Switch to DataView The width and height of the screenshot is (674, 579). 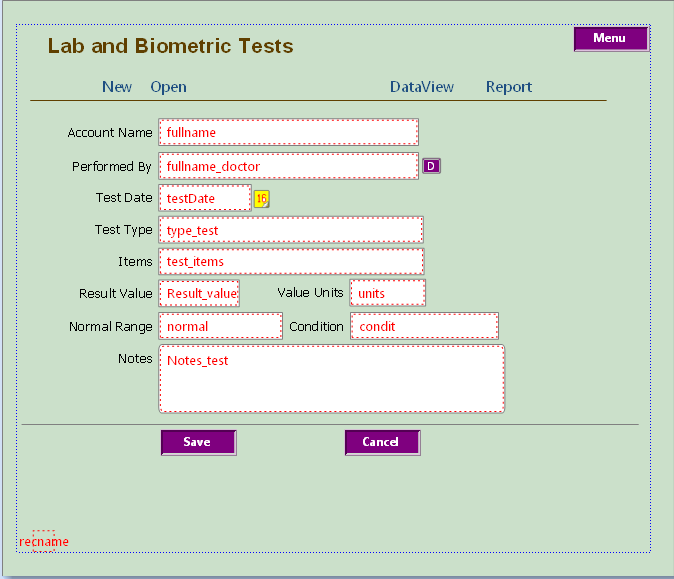click(422, 87)
